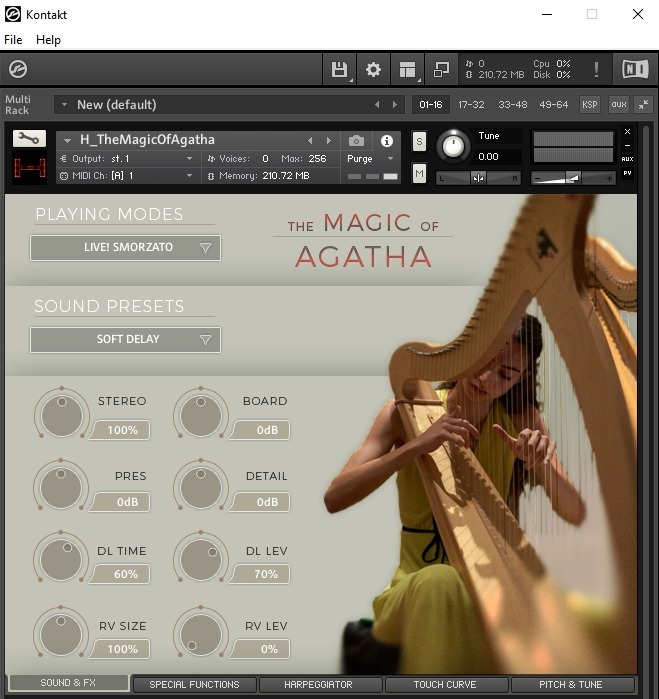Click the STEREO 100% value field
The image size is (659, 699).
[121, 430]
